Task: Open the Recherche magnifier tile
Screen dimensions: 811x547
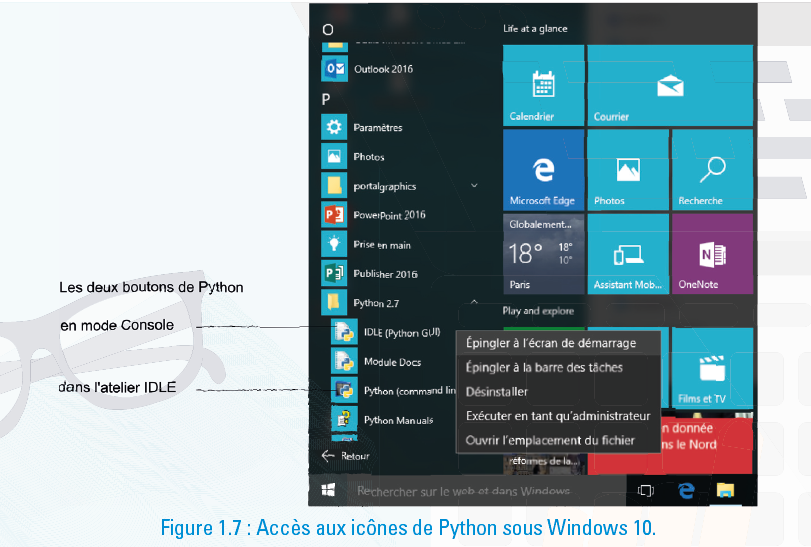Action: (712, 170)
